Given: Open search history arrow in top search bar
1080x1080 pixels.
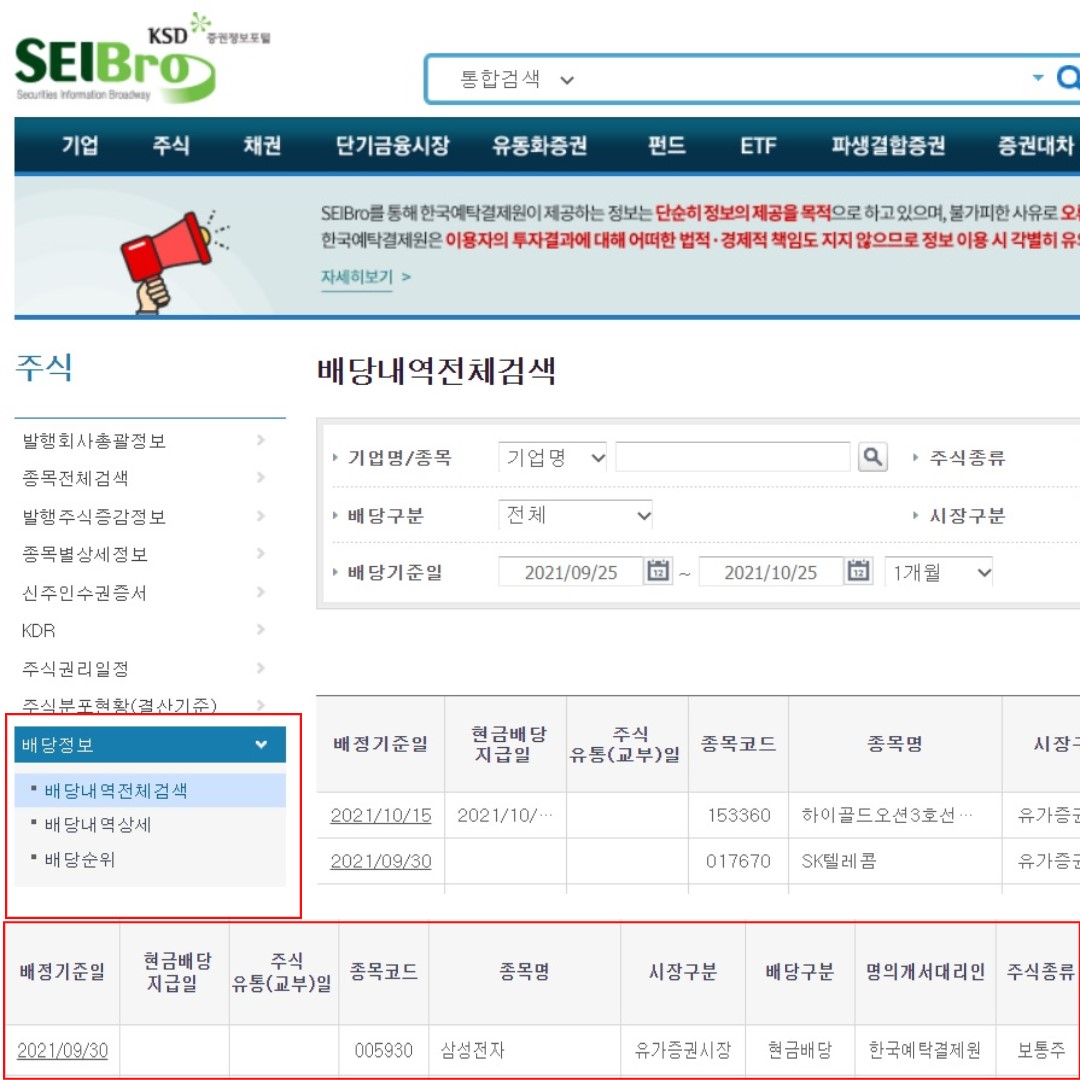Looking at the screenshot, I should (x=1037, y=78).
